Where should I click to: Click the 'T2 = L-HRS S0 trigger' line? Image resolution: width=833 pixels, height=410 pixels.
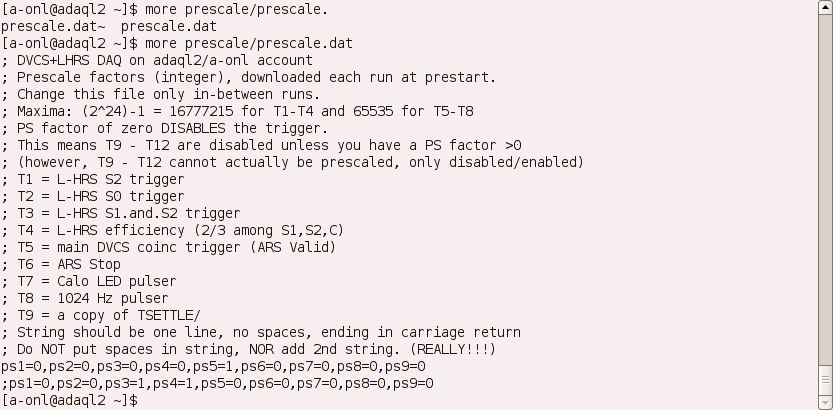tap(93, 196)
